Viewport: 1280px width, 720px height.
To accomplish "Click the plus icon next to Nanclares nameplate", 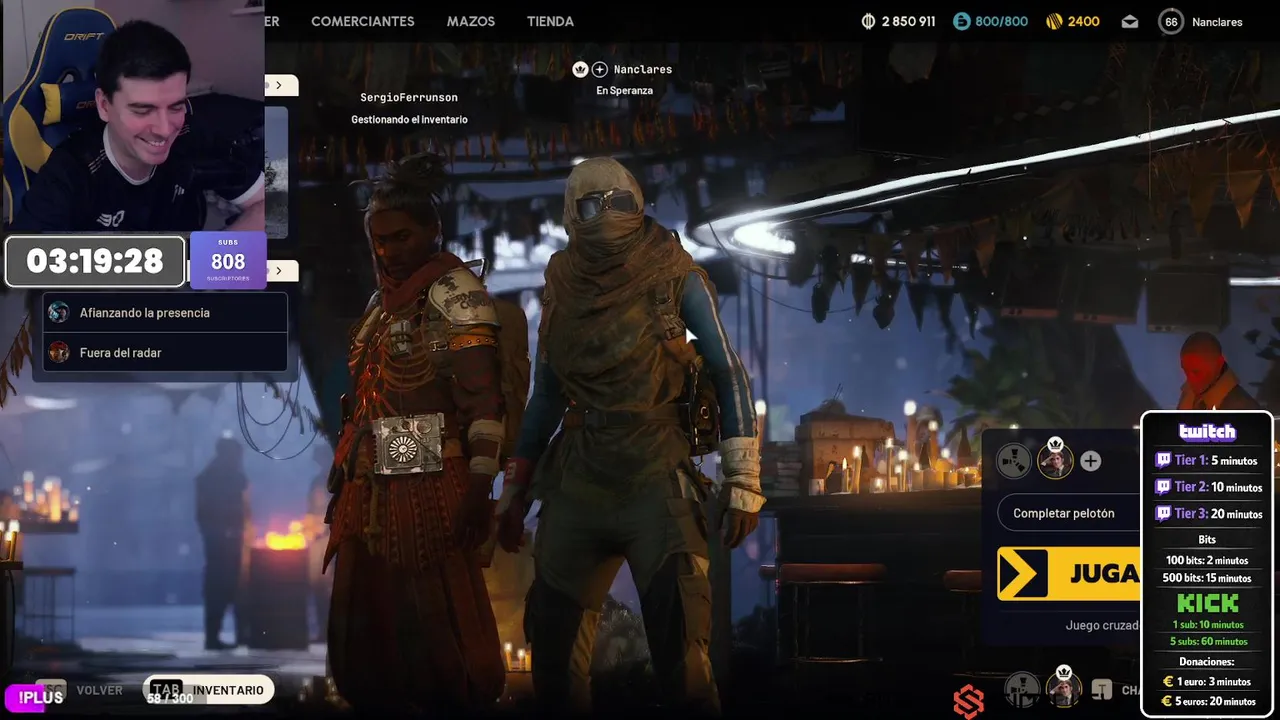I will pos(599,69).
